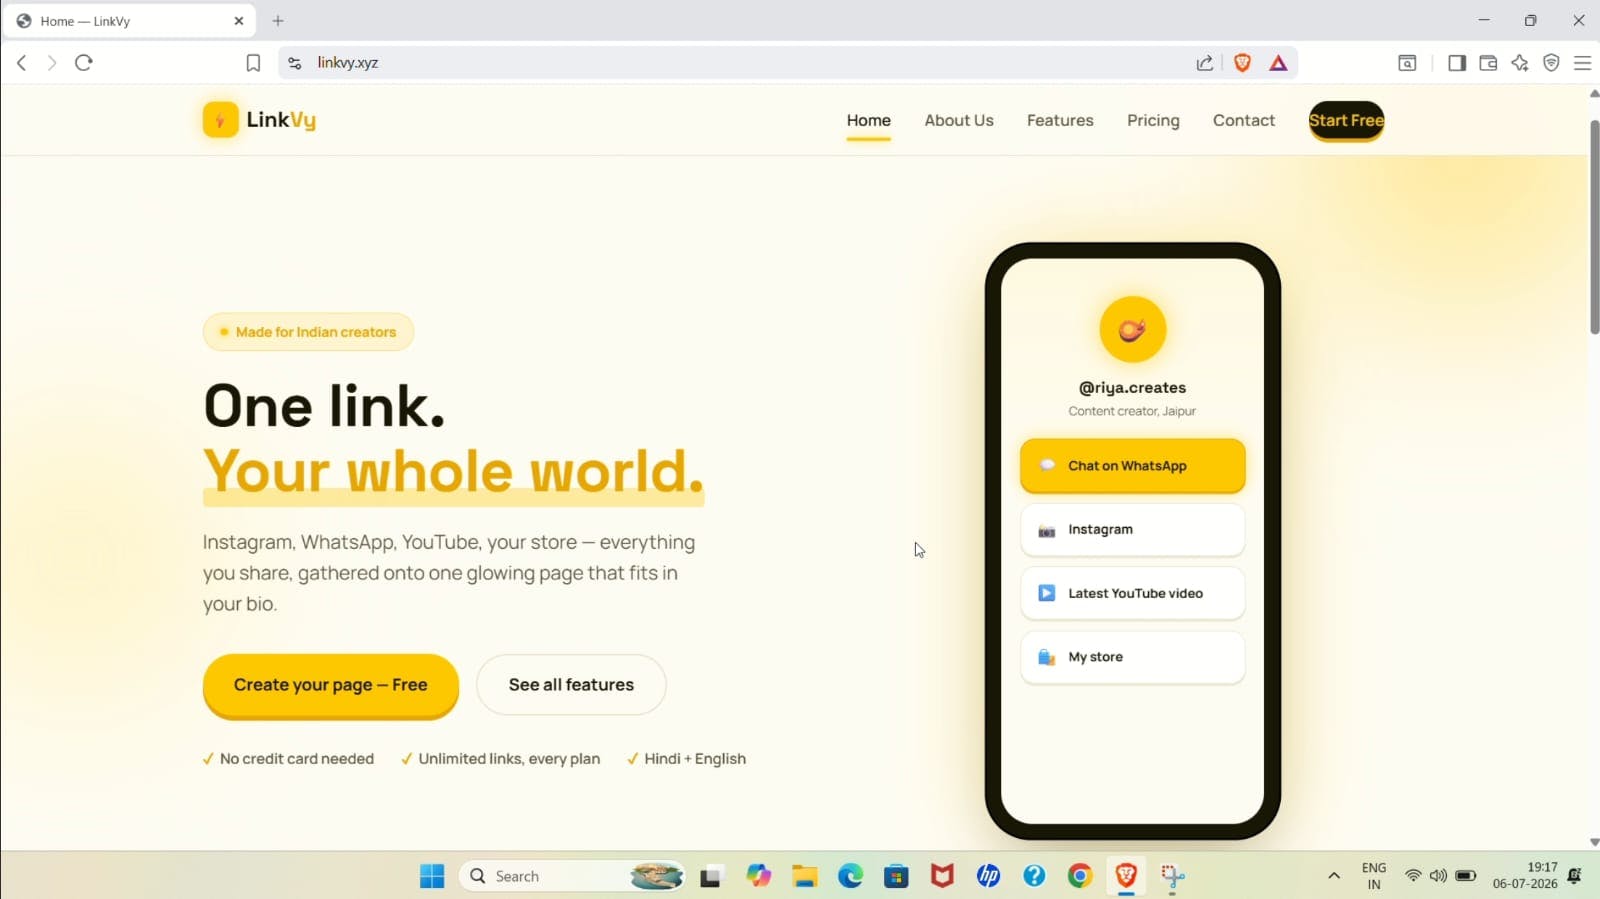The height and width of the screenshot is (899, 1600).
Task: Reload the linkvy.xyz page
Action: tap(84, 63)
